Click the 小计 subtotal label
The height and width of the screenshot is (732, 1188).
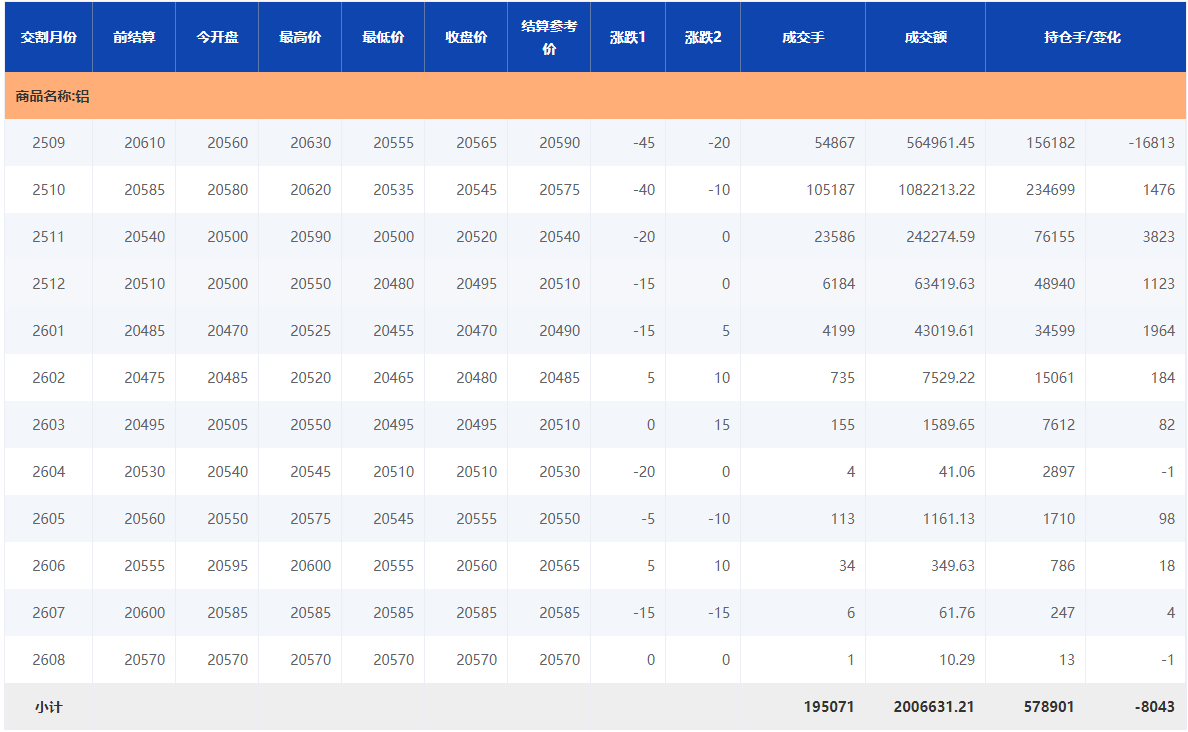pos(48,707)
